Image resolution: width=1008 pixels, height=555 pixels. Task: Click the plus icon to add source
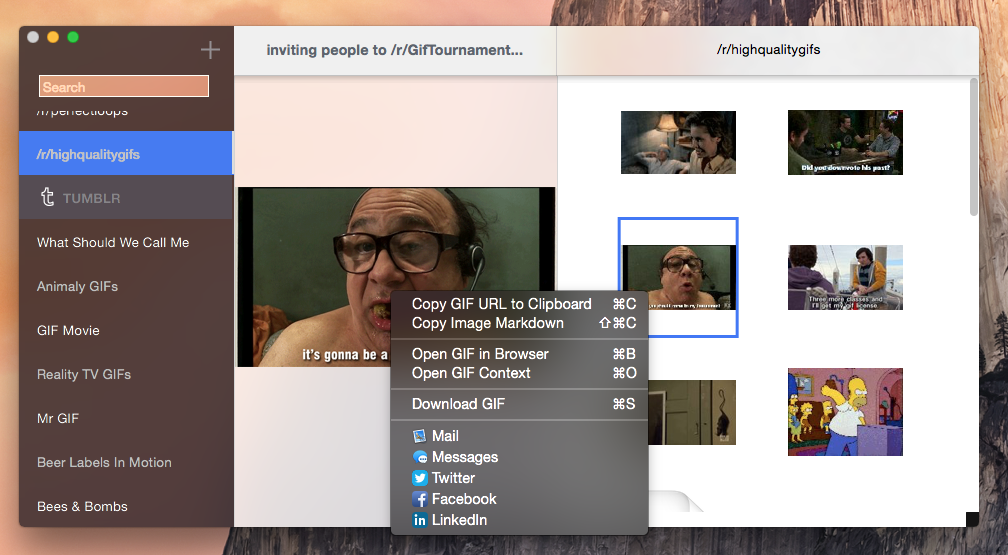[210, 50]
